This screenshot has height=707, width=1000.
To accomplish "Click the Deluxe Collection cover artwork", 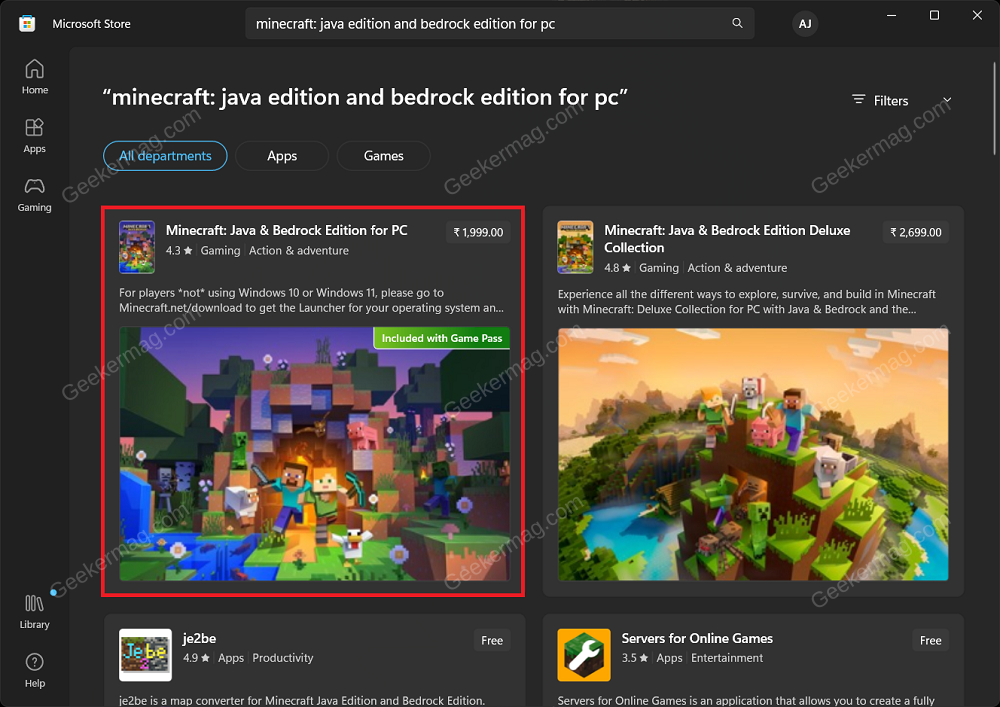I will [753, 454].
